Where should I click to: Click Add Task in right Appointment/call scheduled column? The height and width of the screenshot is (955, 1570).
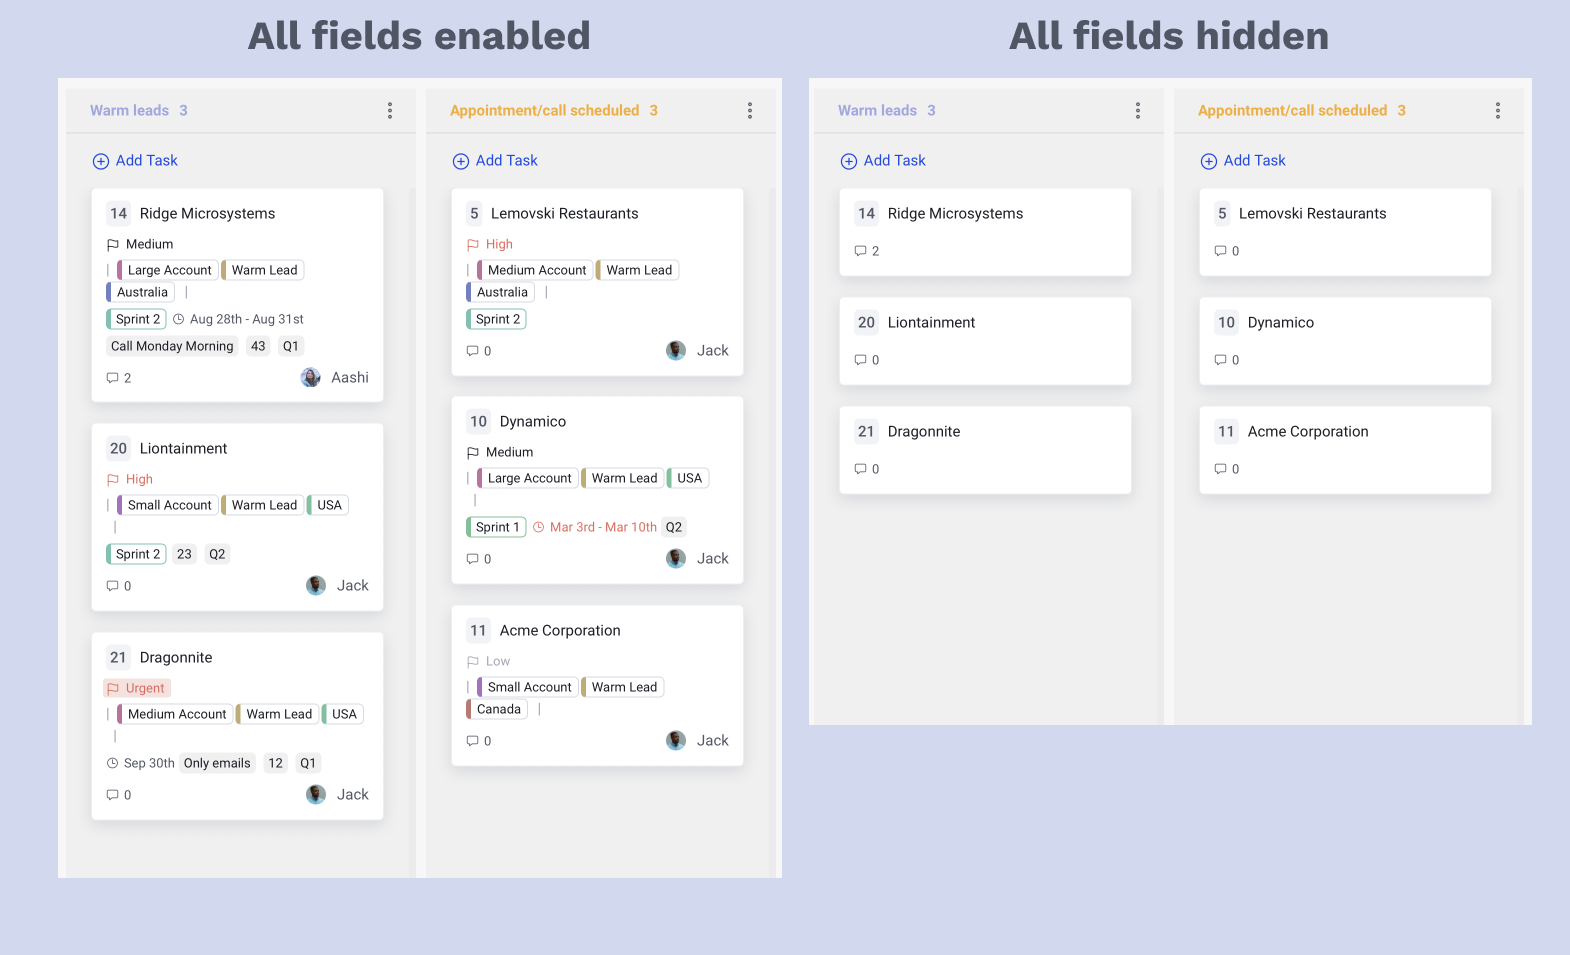pyautogui.click(x=1244, y=161)
